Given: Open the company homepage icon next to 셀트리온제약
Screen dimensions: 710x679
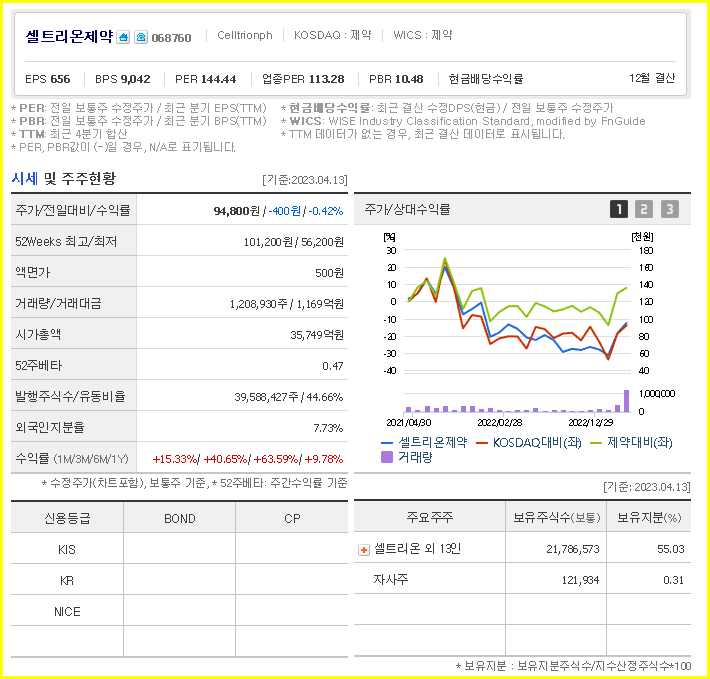Looking at the screenshot, I should click(x=123, y=37).
